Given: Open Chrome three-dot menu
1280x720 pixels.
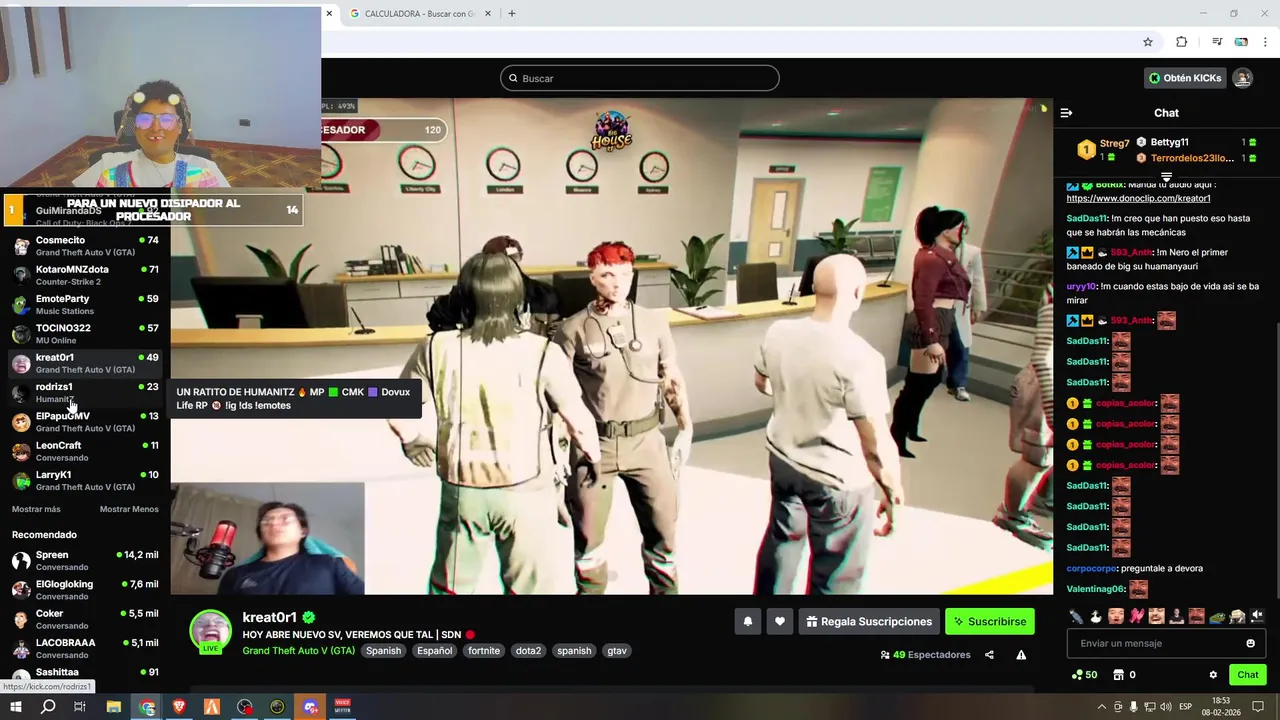Looking at the screenshot, I should (x=1265, y=42).
